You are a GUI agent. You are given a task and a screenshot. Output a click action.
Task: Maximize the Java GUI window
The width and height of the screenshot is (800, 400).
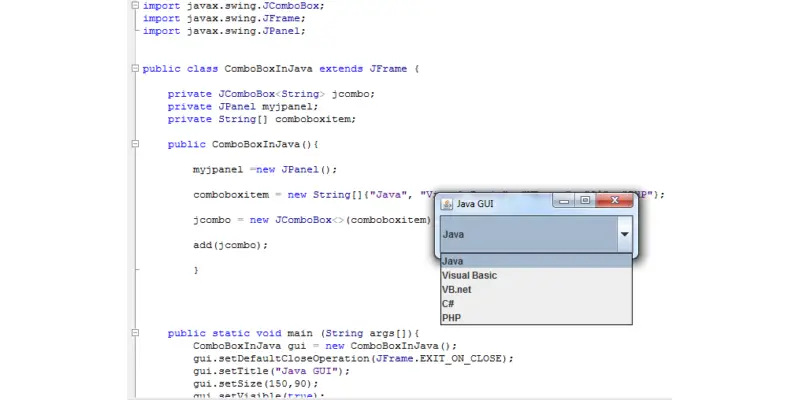coord(585,201)
